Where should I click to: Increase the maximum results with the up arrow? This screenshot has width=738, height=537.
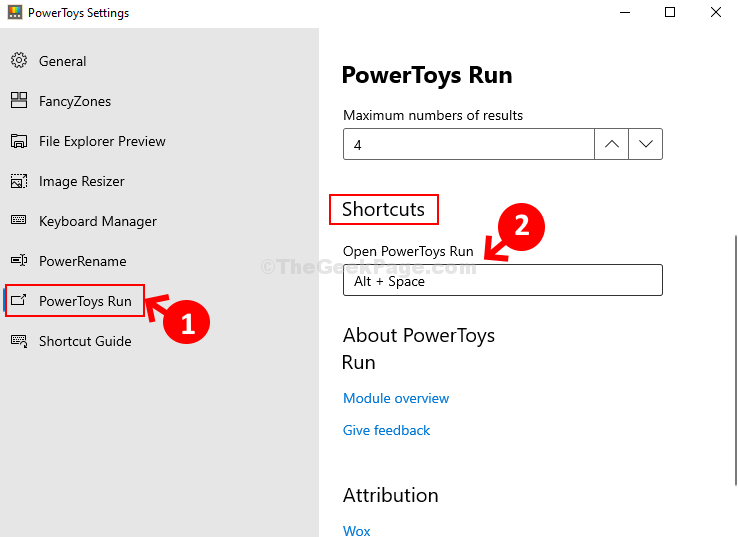click(611, 144)
